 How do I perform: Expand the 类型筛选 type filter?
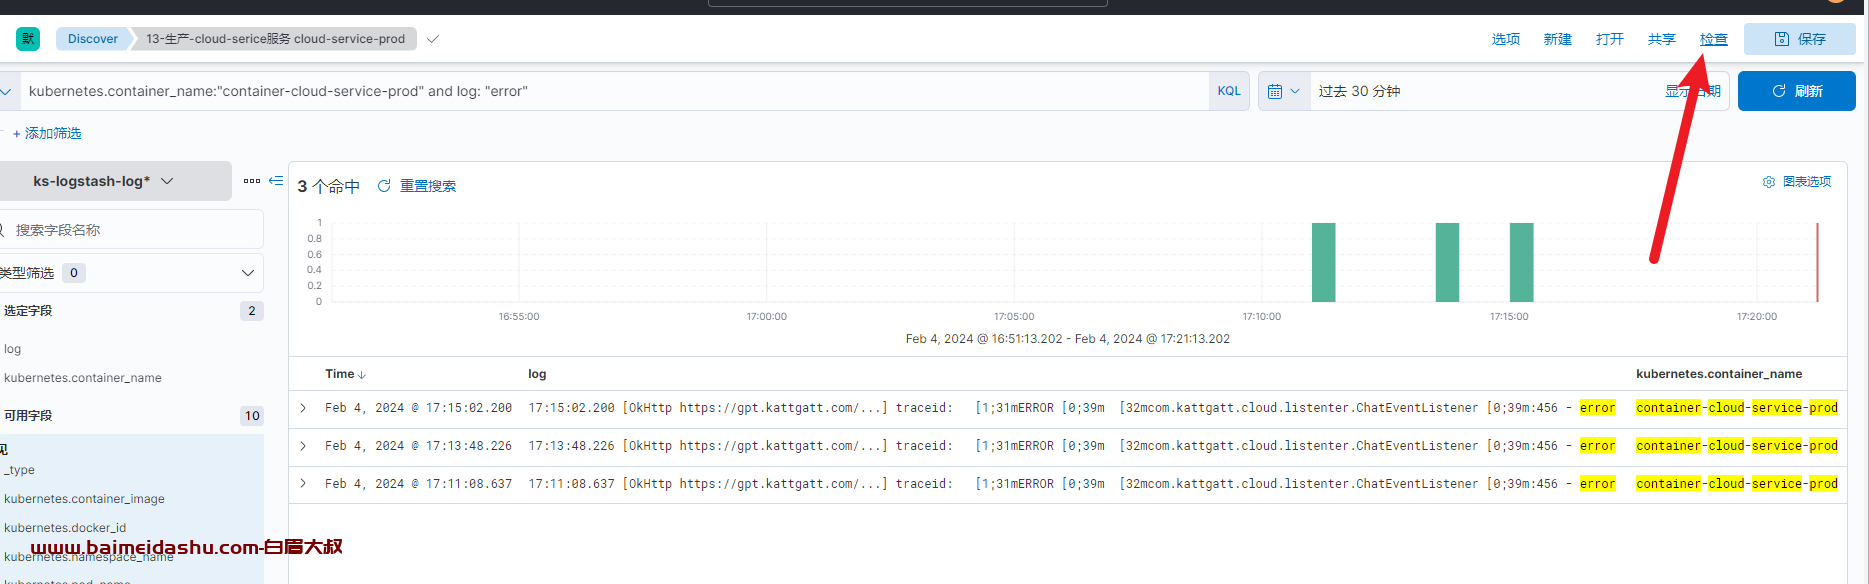(x=130, y=273)
